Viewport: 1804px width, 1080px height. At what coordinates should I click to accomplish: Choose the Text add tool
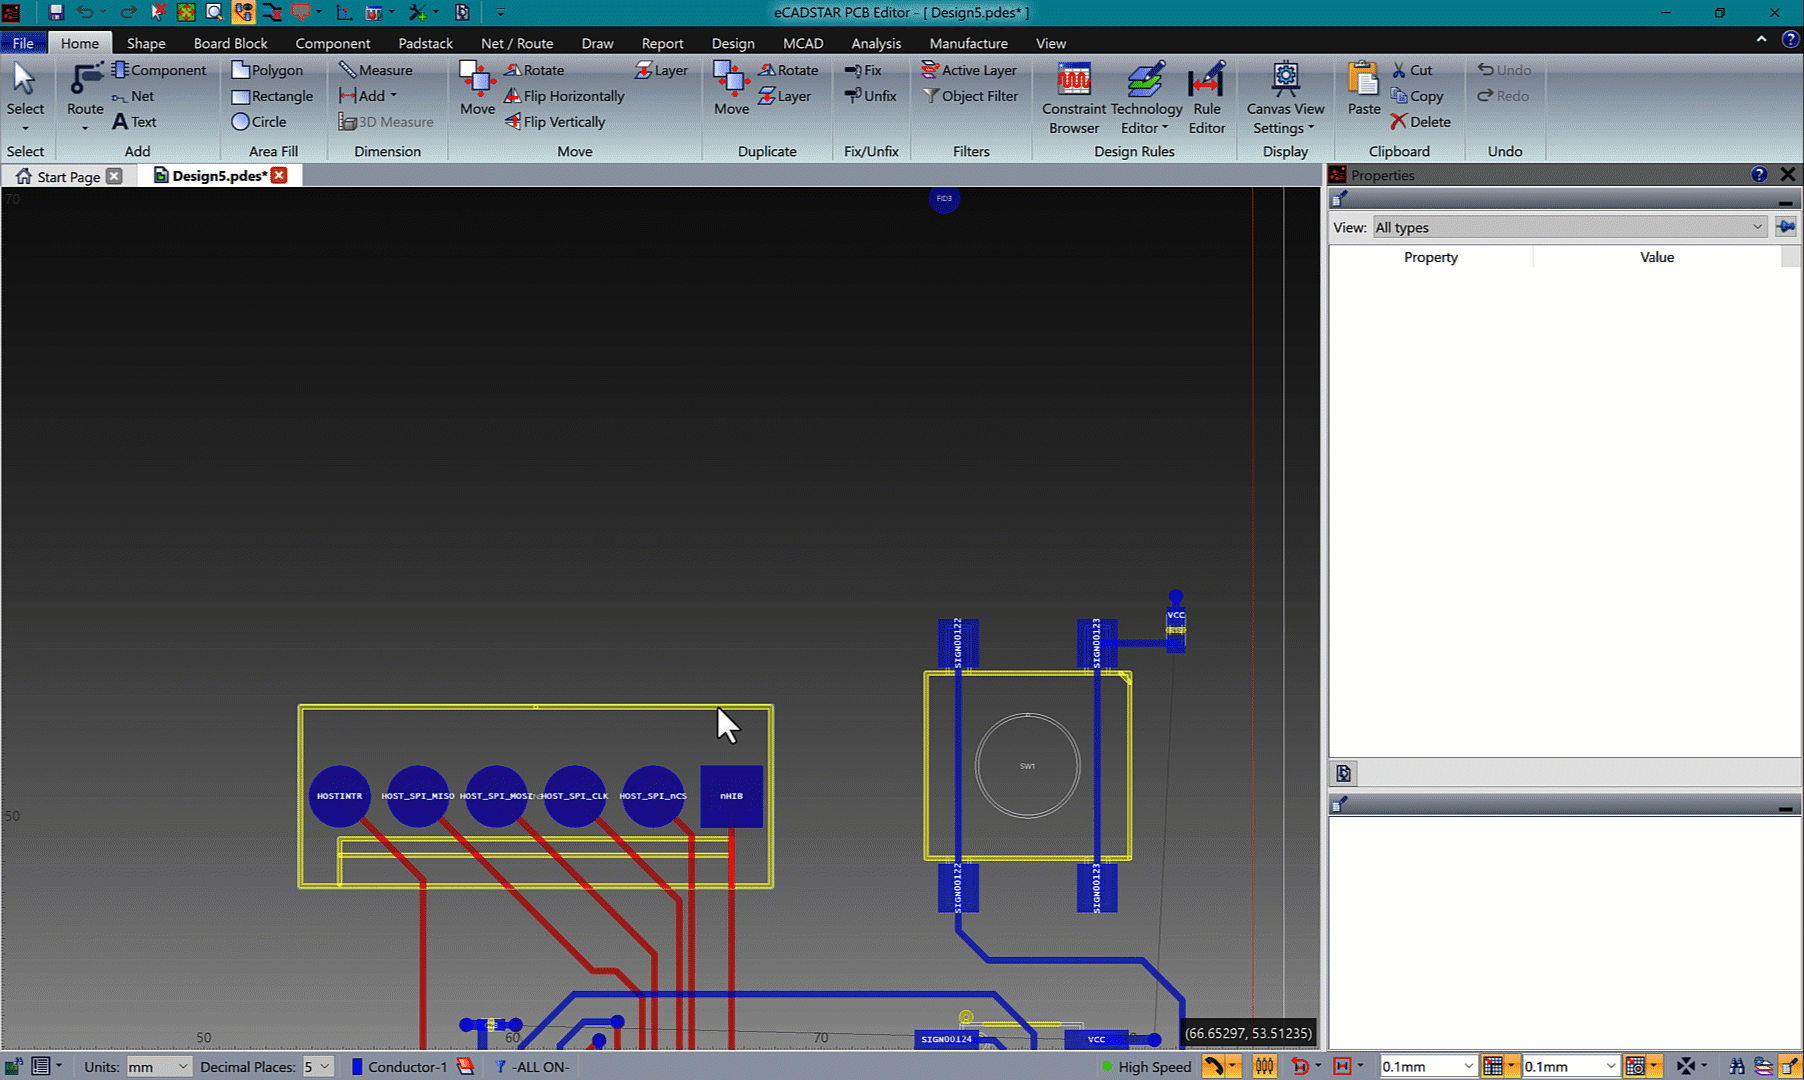[134, 122]
